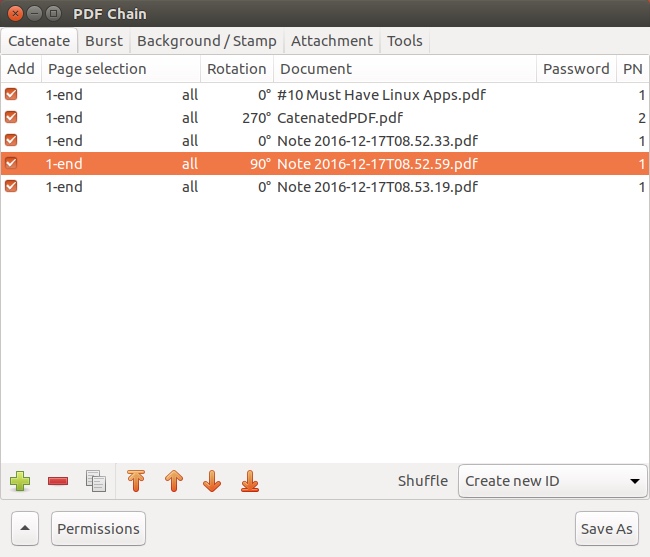Image resolution: width=650 pixels, height=557 pixels.
Task: Select the Tools tab
Action: (405, 41)
